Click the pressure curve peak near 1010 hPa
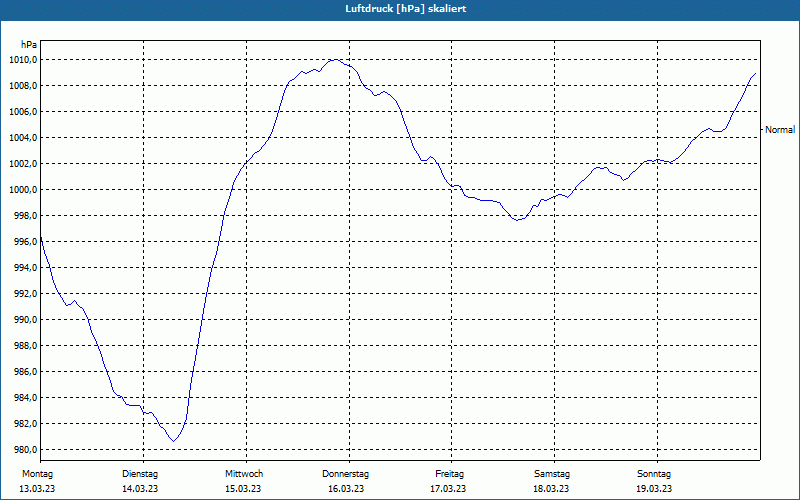Image resolution: width=800 pixels, height=500 pixels. [x=334, y=60]
